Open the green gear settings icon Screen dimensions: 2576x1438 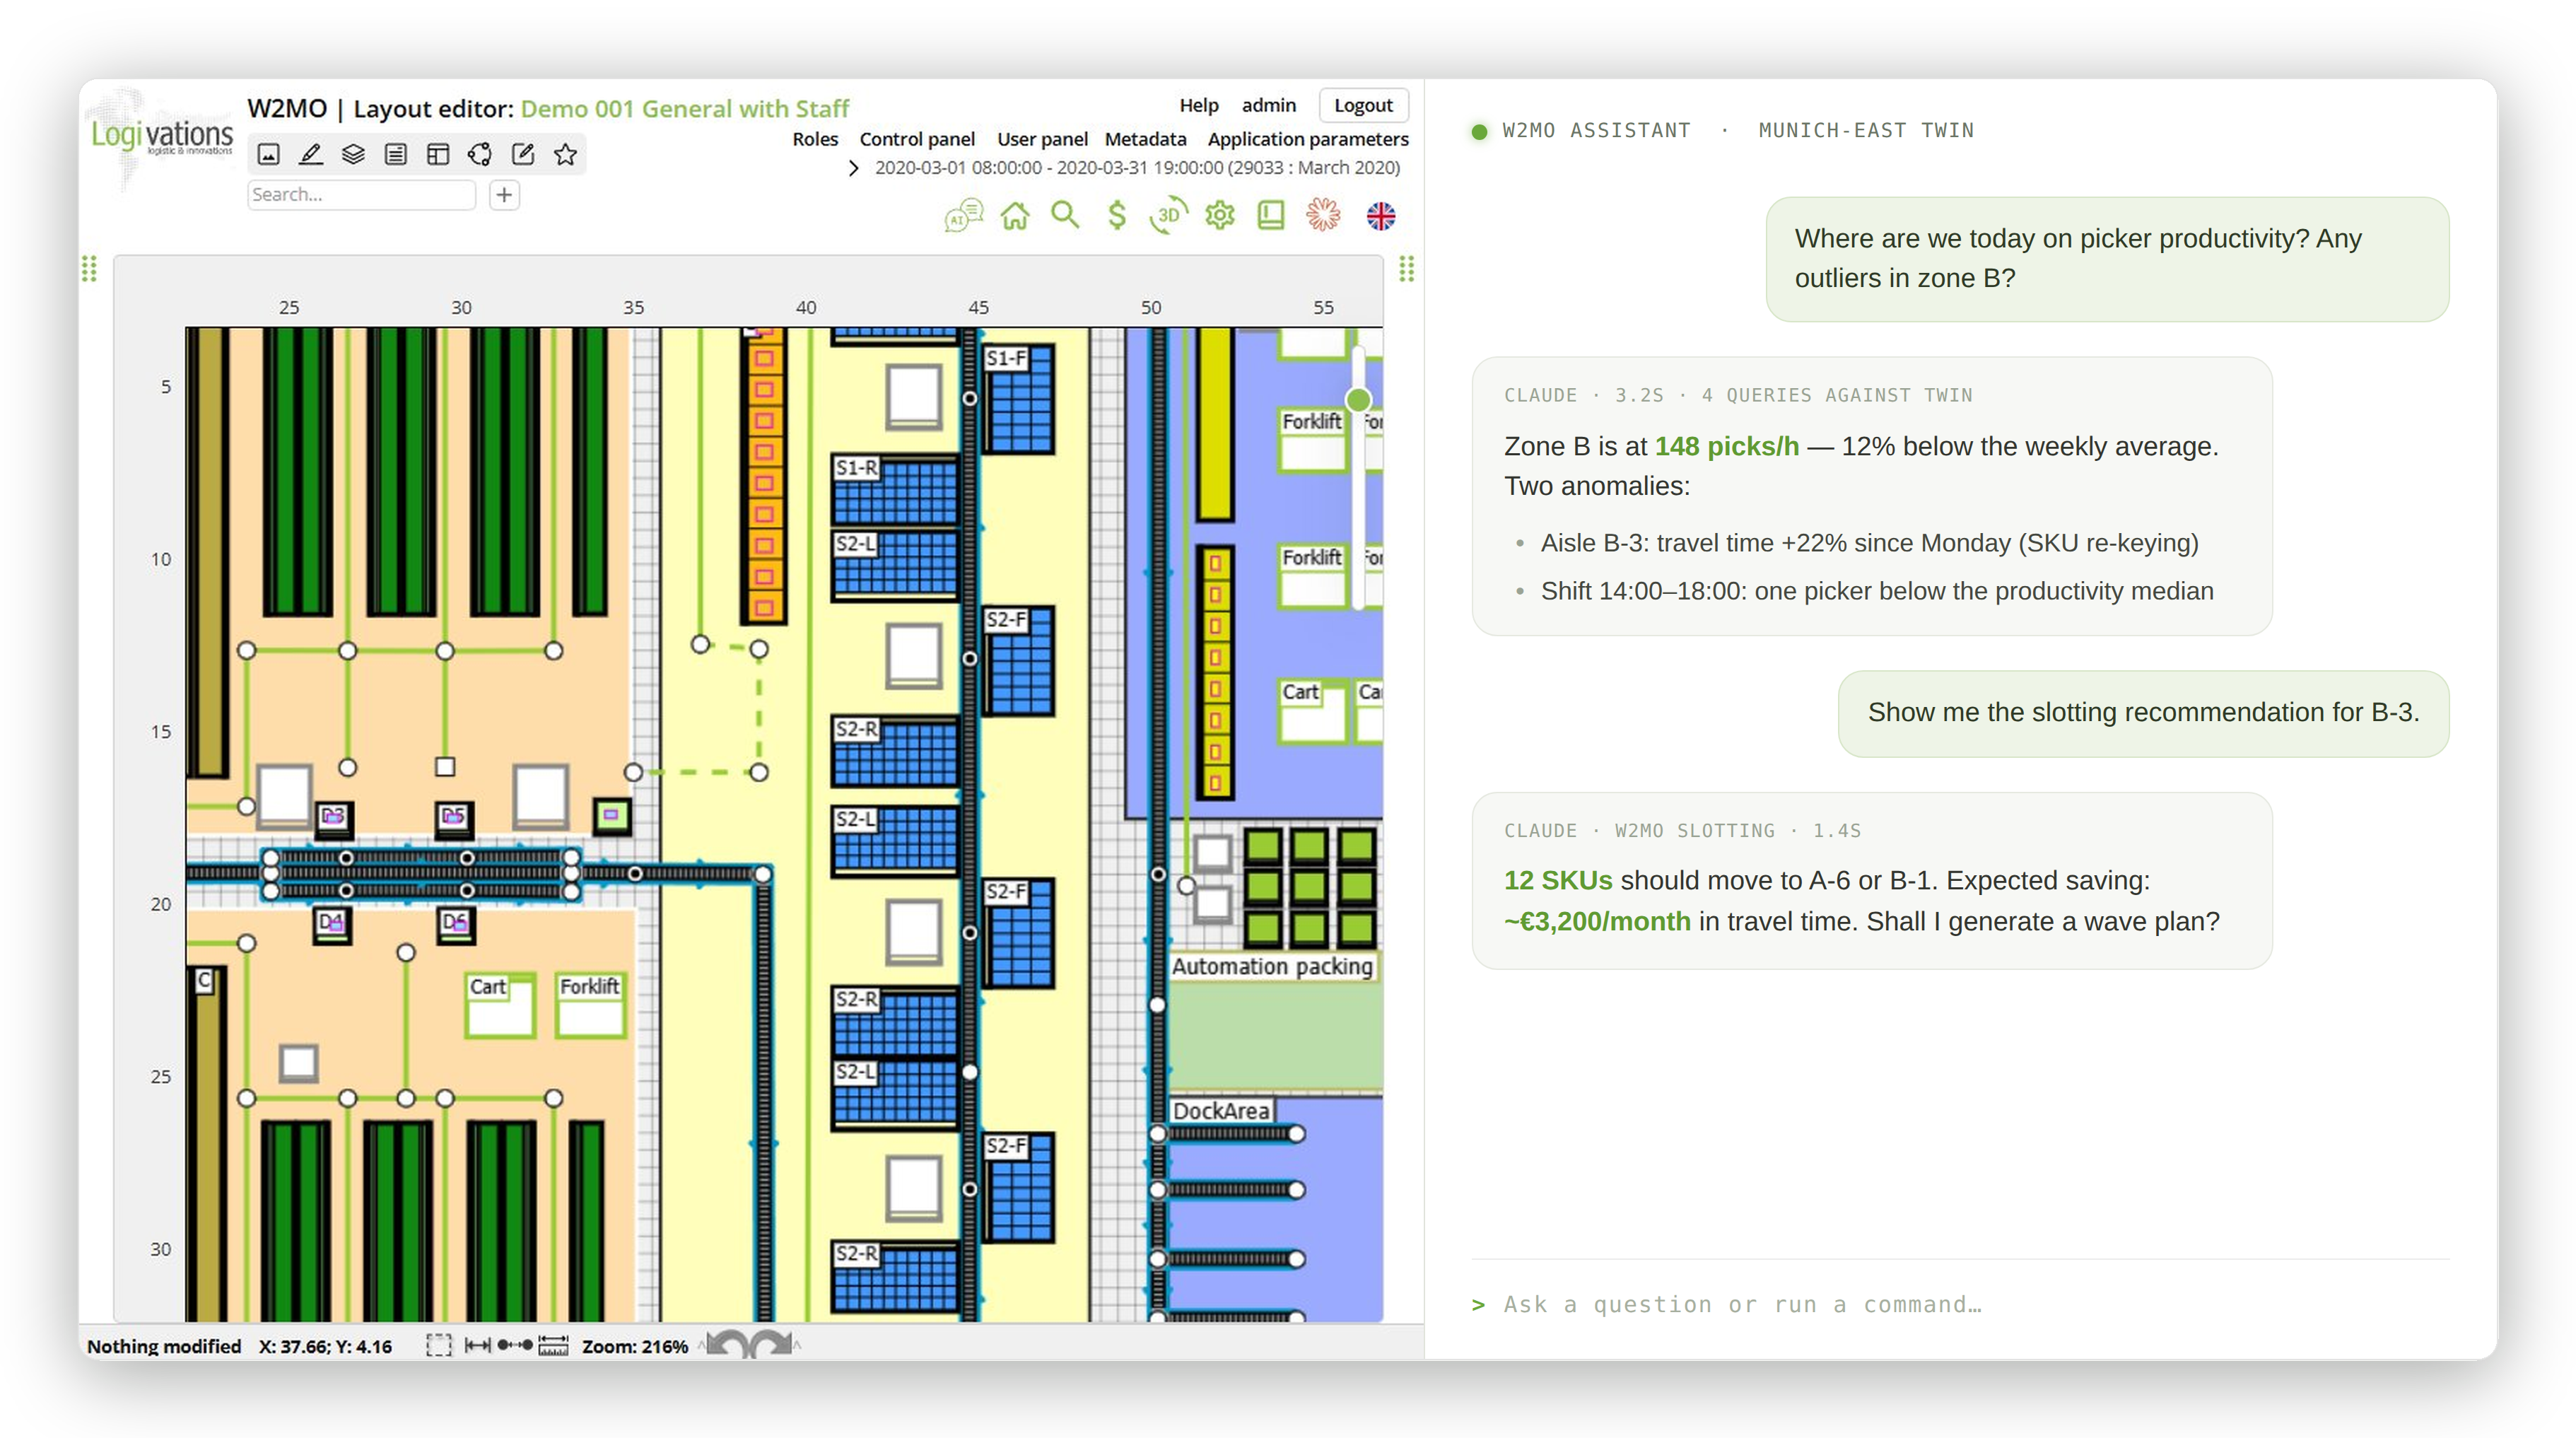point(1220,215)
